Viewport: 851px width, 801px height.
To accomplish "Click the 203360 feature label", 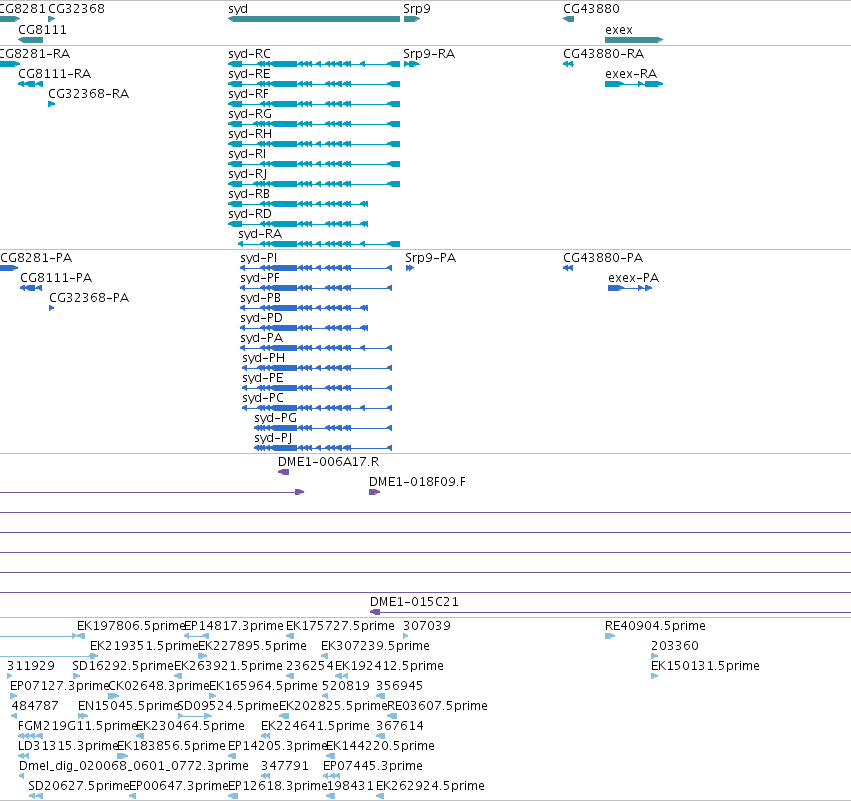I will (675, 646).
